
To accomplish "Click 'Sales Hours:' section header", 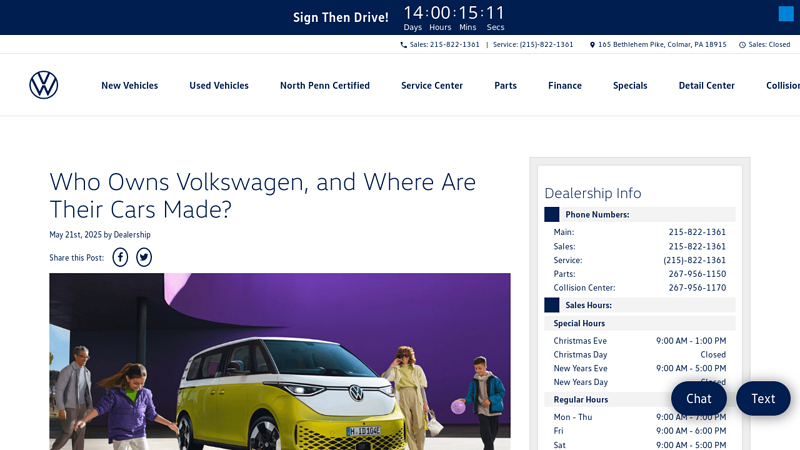I will pos(640,305).
